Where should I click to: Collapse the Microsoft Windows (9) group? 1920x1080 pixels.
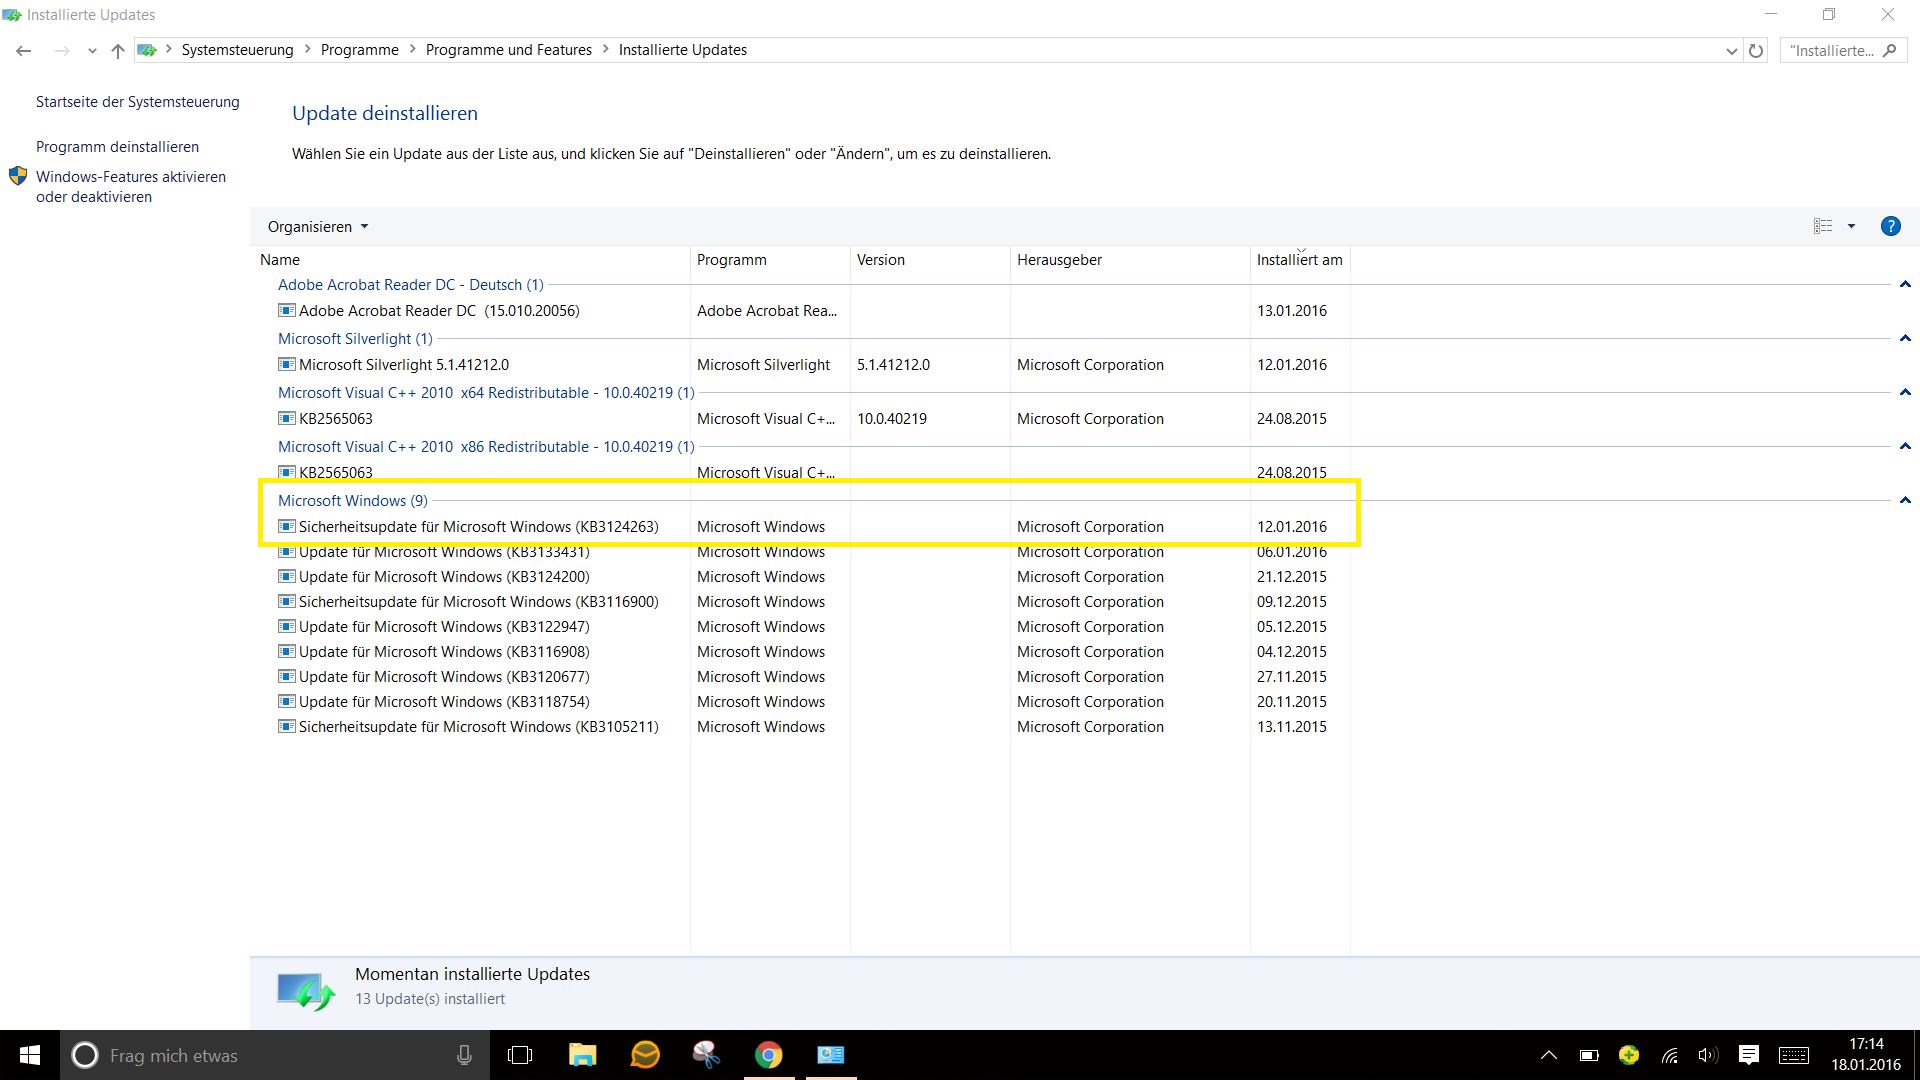(1905, 500)
